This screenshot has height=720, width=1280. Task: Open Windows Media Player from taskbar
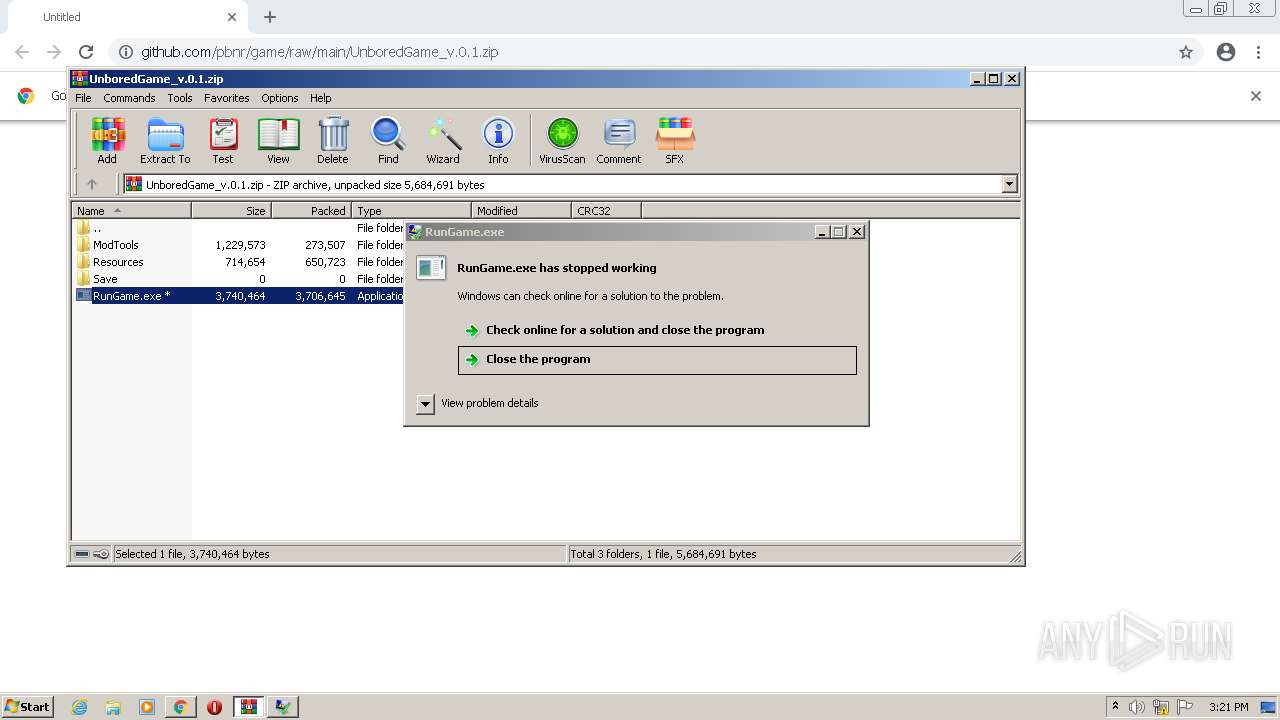point(147,707)
